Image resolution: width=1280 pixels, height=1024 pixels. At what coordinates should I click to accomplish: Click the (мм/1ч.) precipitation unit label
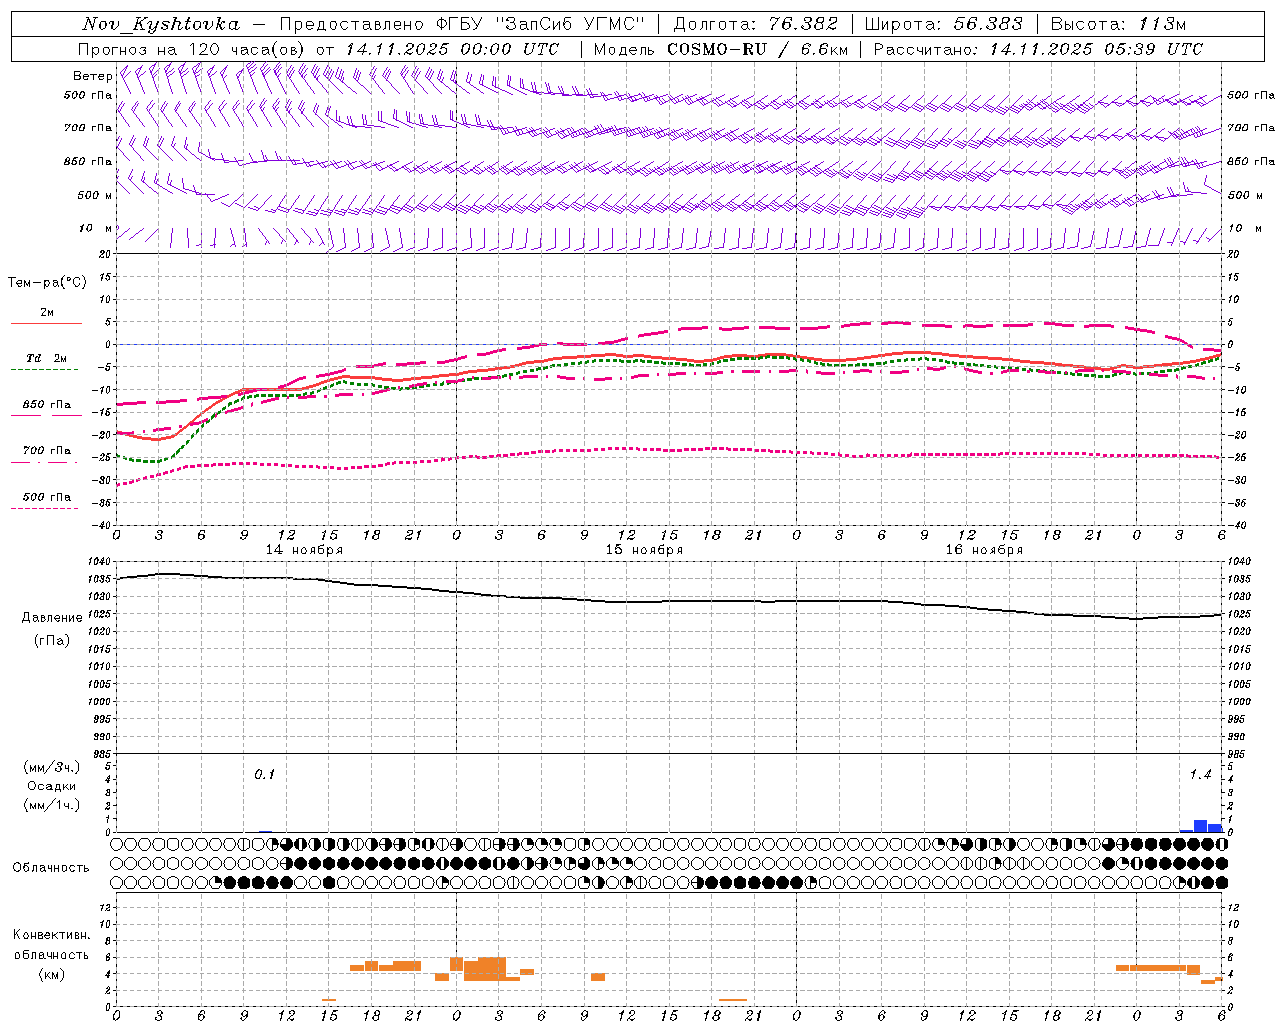52,805
